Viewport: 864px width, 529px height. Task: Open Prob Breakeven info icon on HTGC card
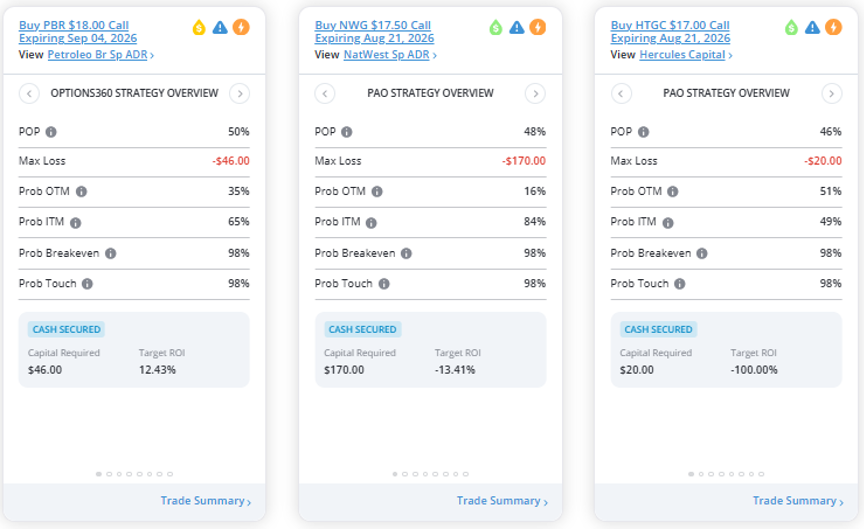[701, 253]
